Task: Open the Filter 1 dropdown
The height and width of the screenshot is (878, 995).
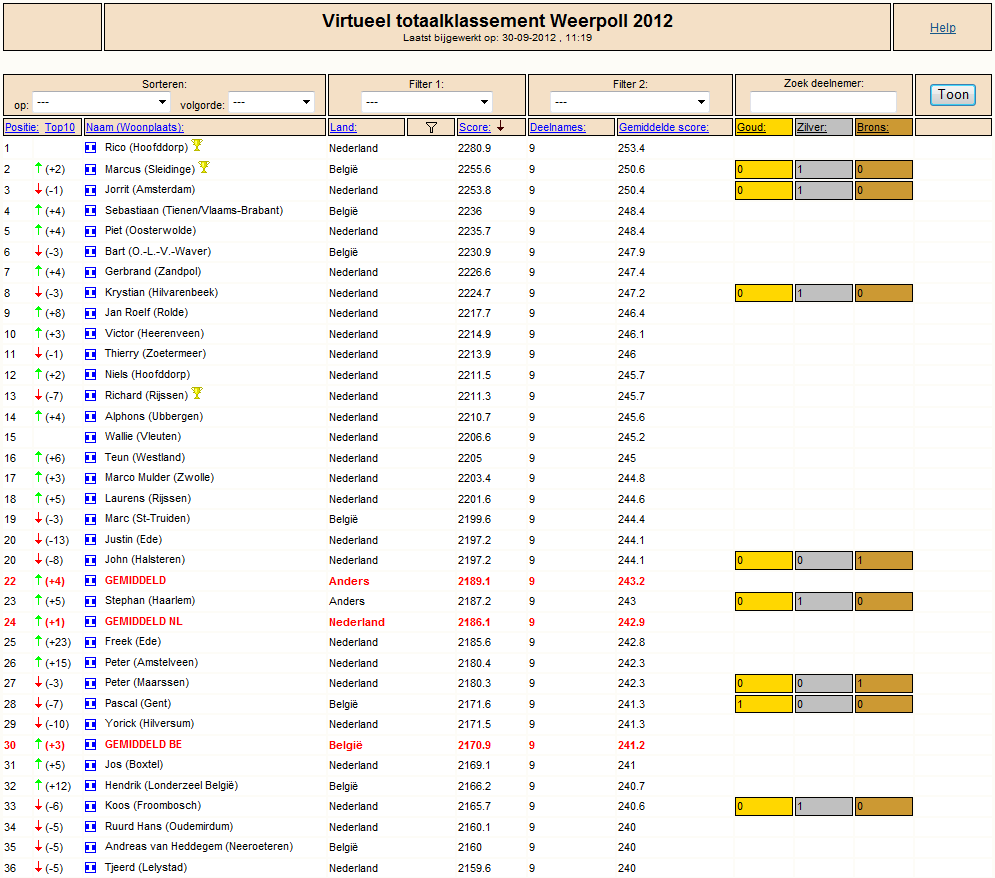Action: point(427,102)
